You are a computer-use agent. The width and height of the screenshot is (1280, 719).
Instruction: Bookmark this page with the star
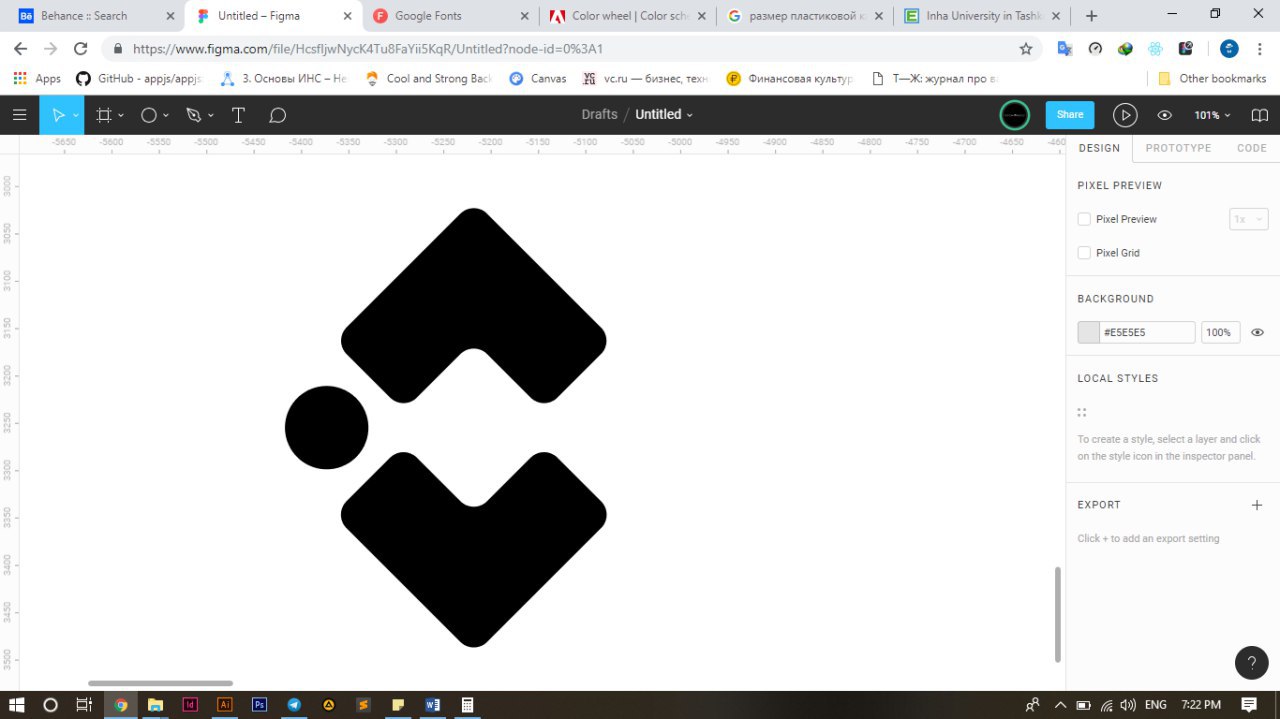[x=1025, y=49]
